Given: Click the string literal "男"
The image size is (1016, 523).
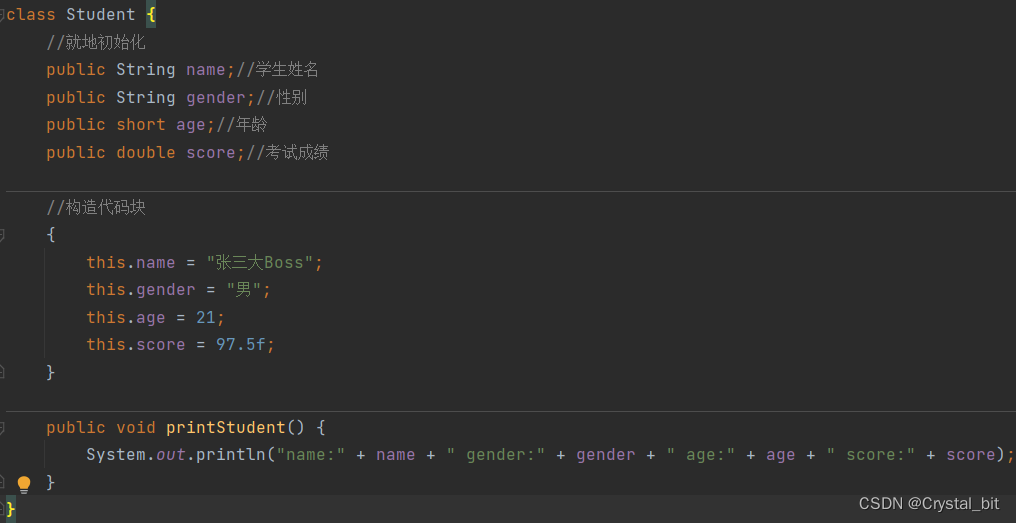Looking at the screenshot, I should pyautogui.click(x=244, y=290).
